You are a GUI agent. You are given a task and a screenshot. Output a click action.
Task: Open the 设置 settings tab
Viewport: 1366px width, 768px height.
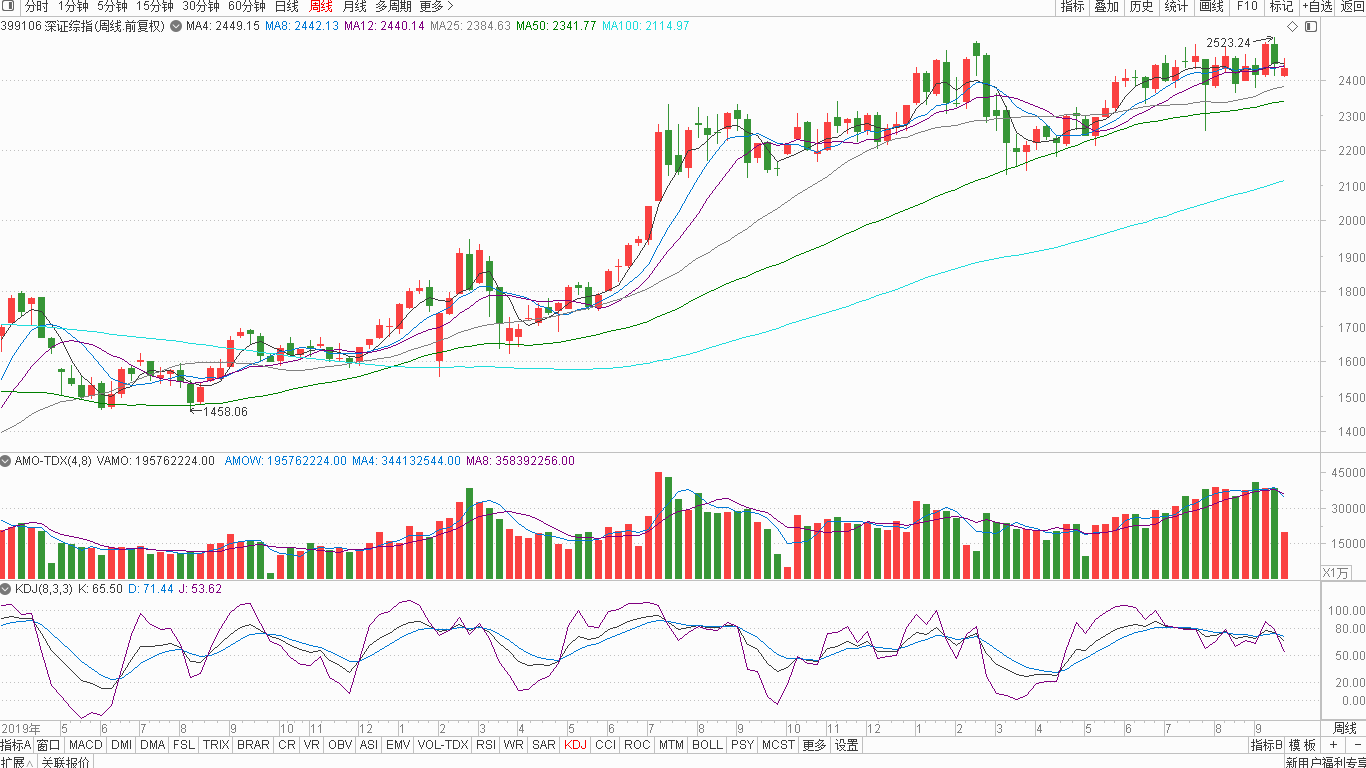click(847, 745)
